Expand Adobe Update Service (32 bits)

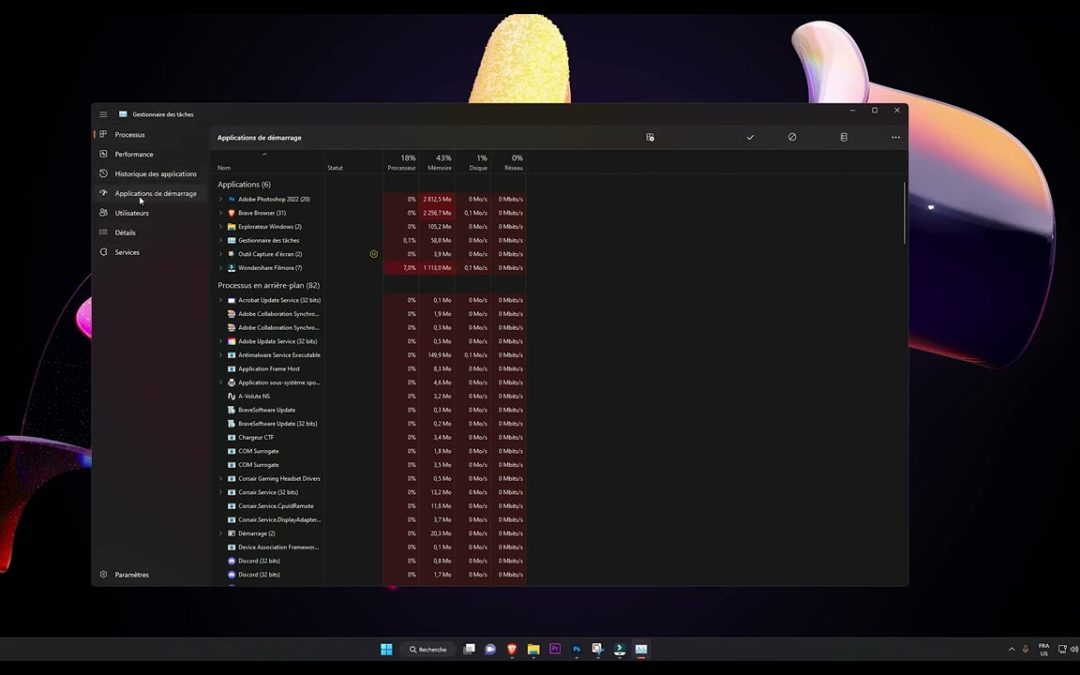pyautogui.click(x=220, y=341)
